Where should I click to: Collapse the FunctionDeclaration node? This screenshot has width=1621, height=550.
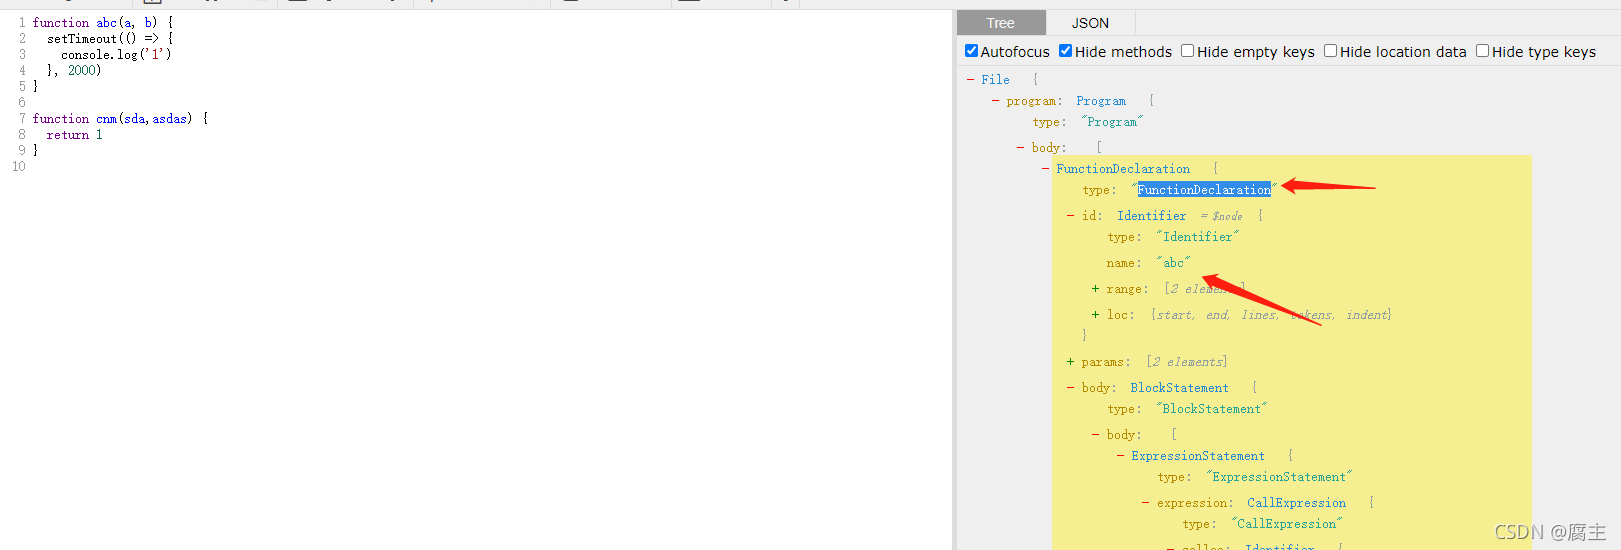click(1045, 169)
